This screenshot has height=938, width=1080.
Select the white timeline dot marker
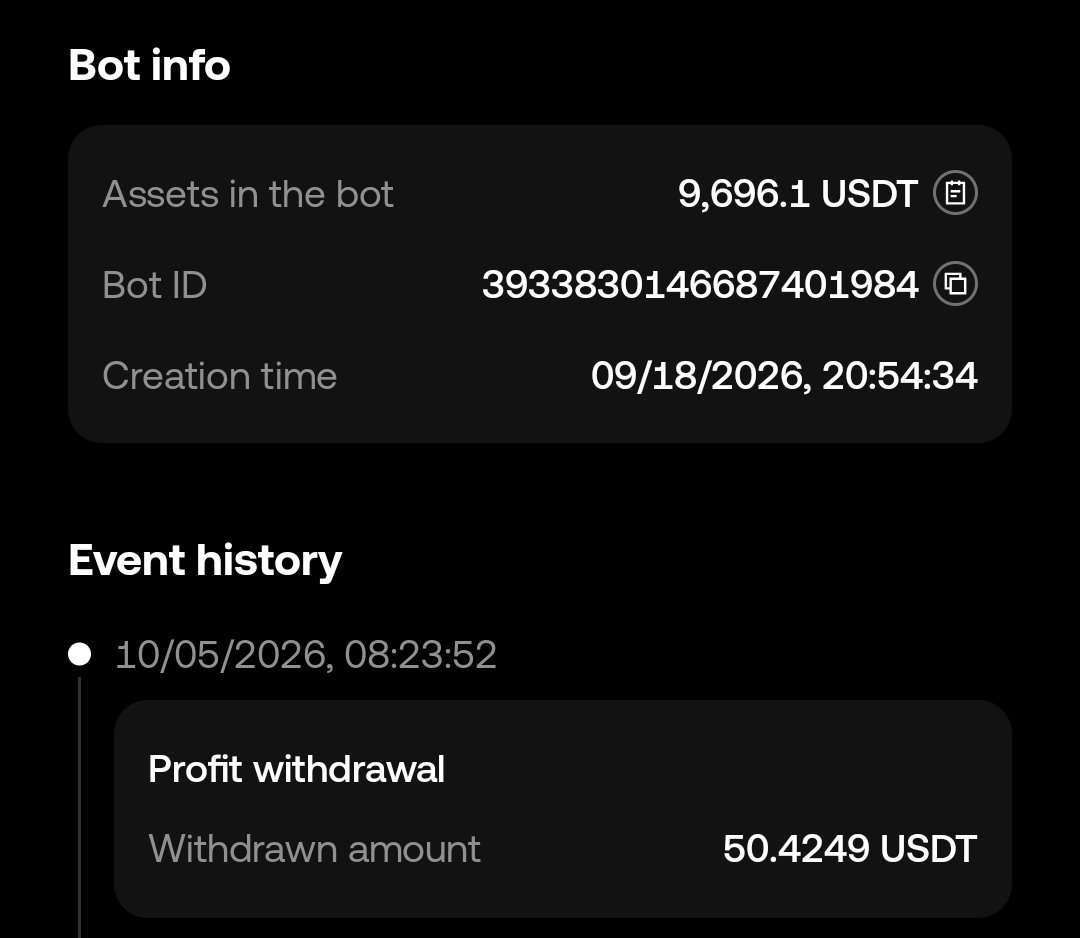(x=79, y=654)
